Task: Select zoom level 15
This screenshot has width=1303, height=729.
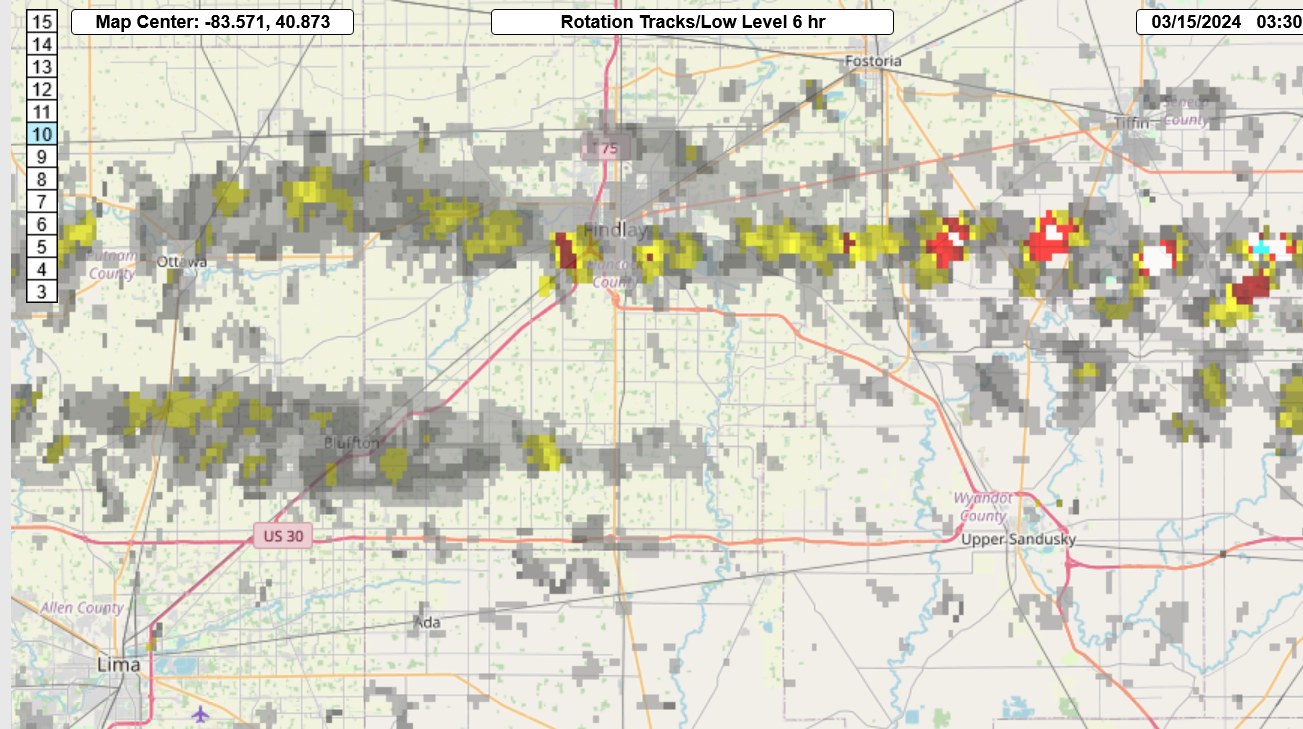Action: tap(42, 21)
